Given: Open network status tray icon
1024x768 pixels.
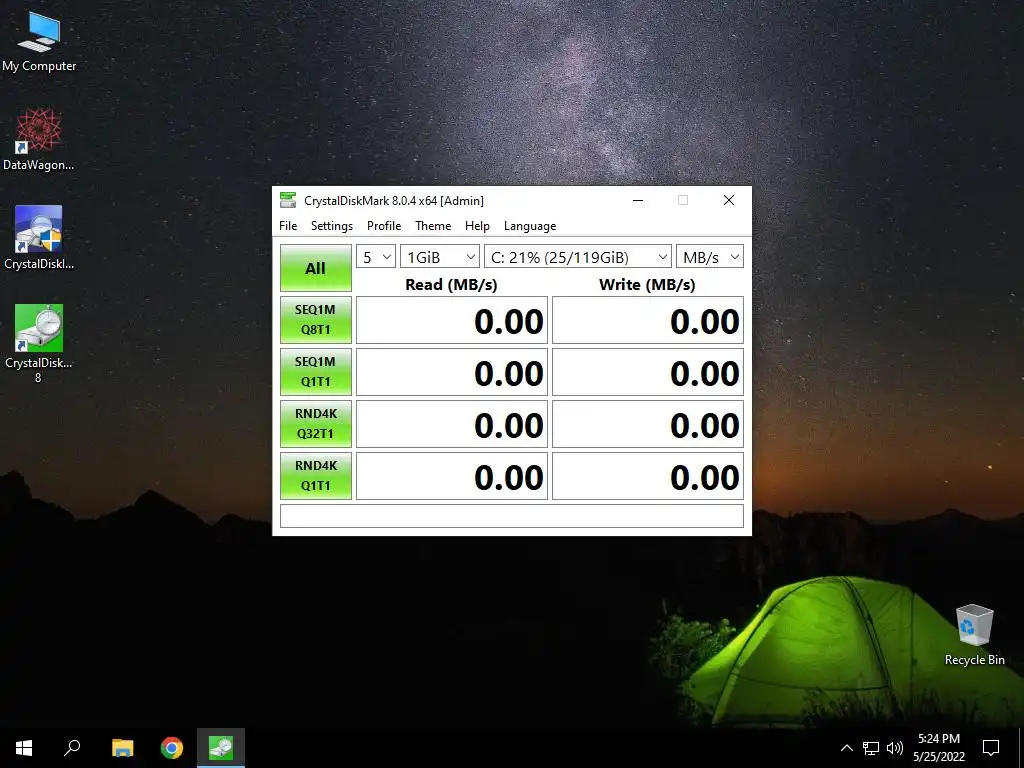Looking at the screenshot, I should [x=871, y=748].
